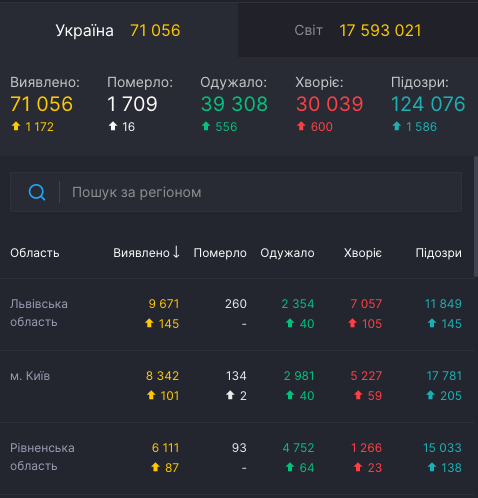This screenshot has width=478, height=498.
Task: Click the white arrow beside 16 deaths
Action: (x=113, y=126)
